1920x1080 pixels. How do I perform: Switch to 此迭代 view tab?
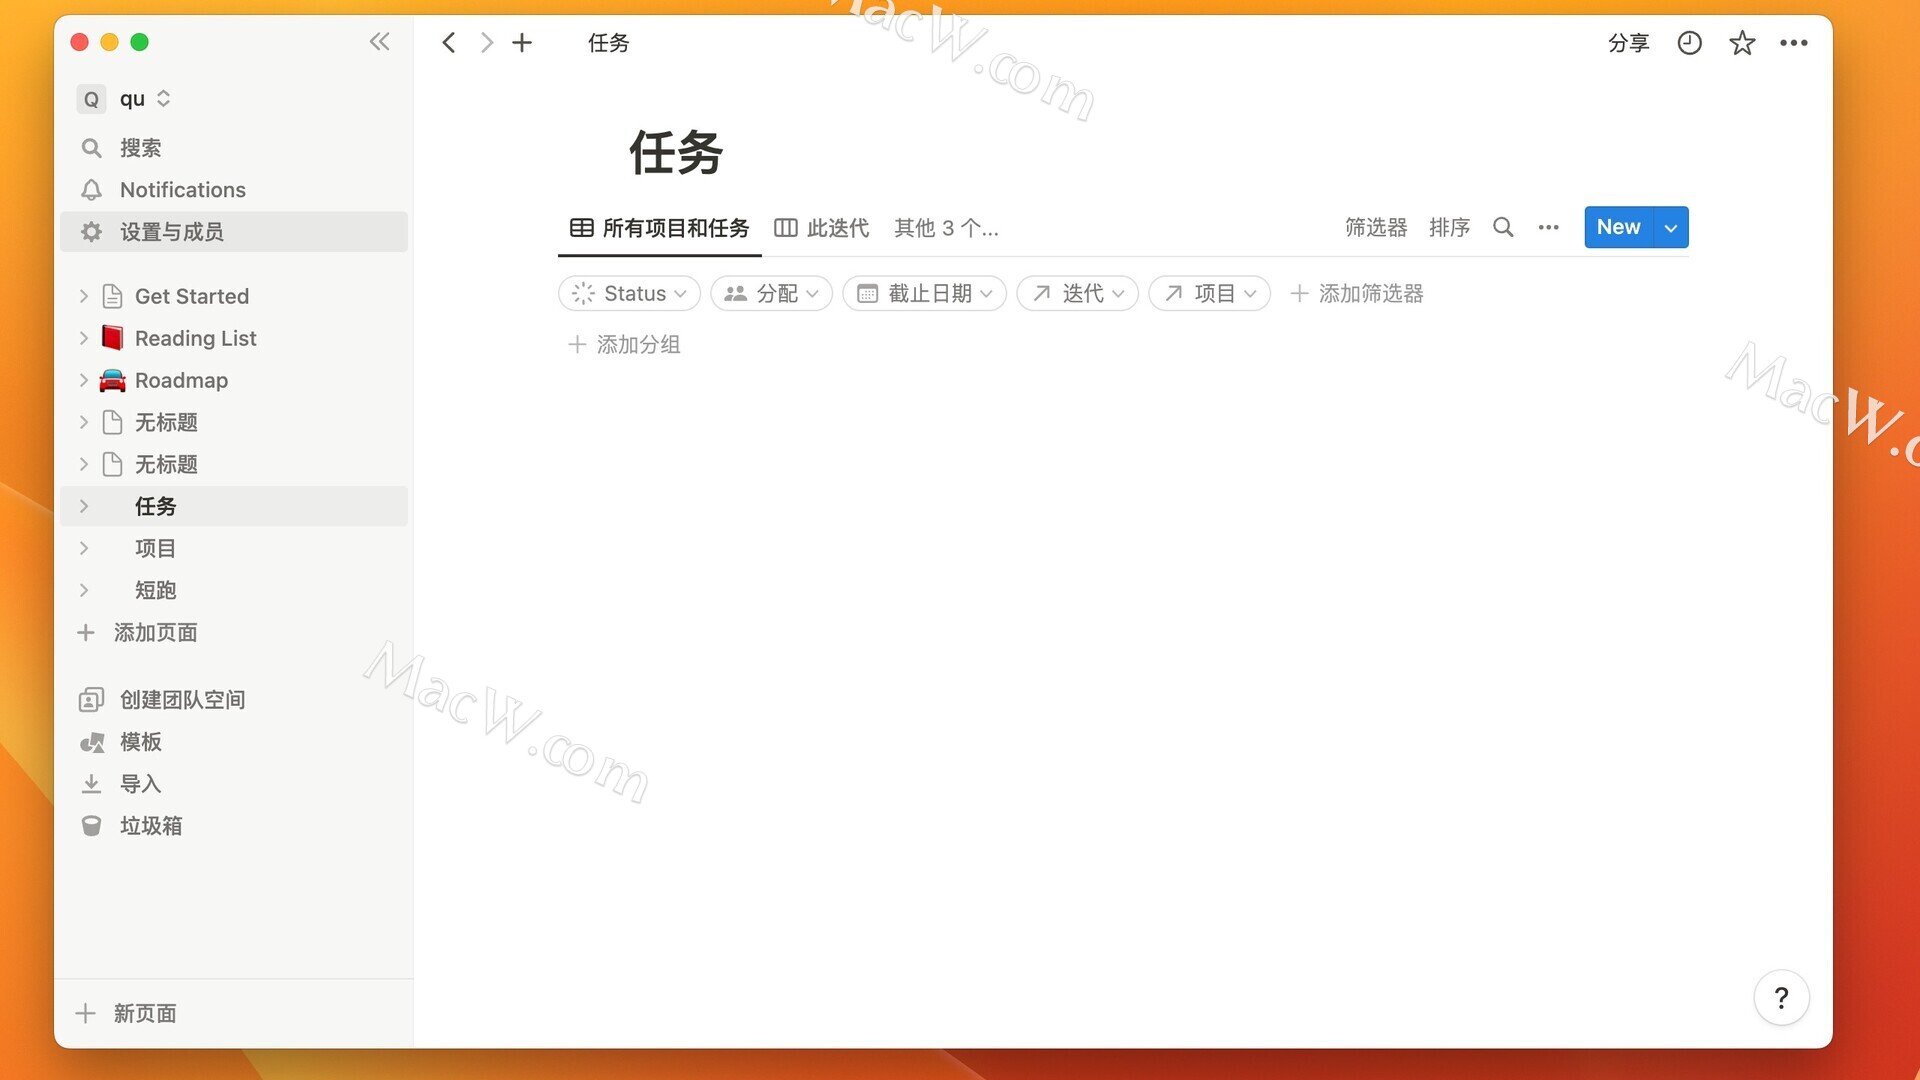(822, 228)
